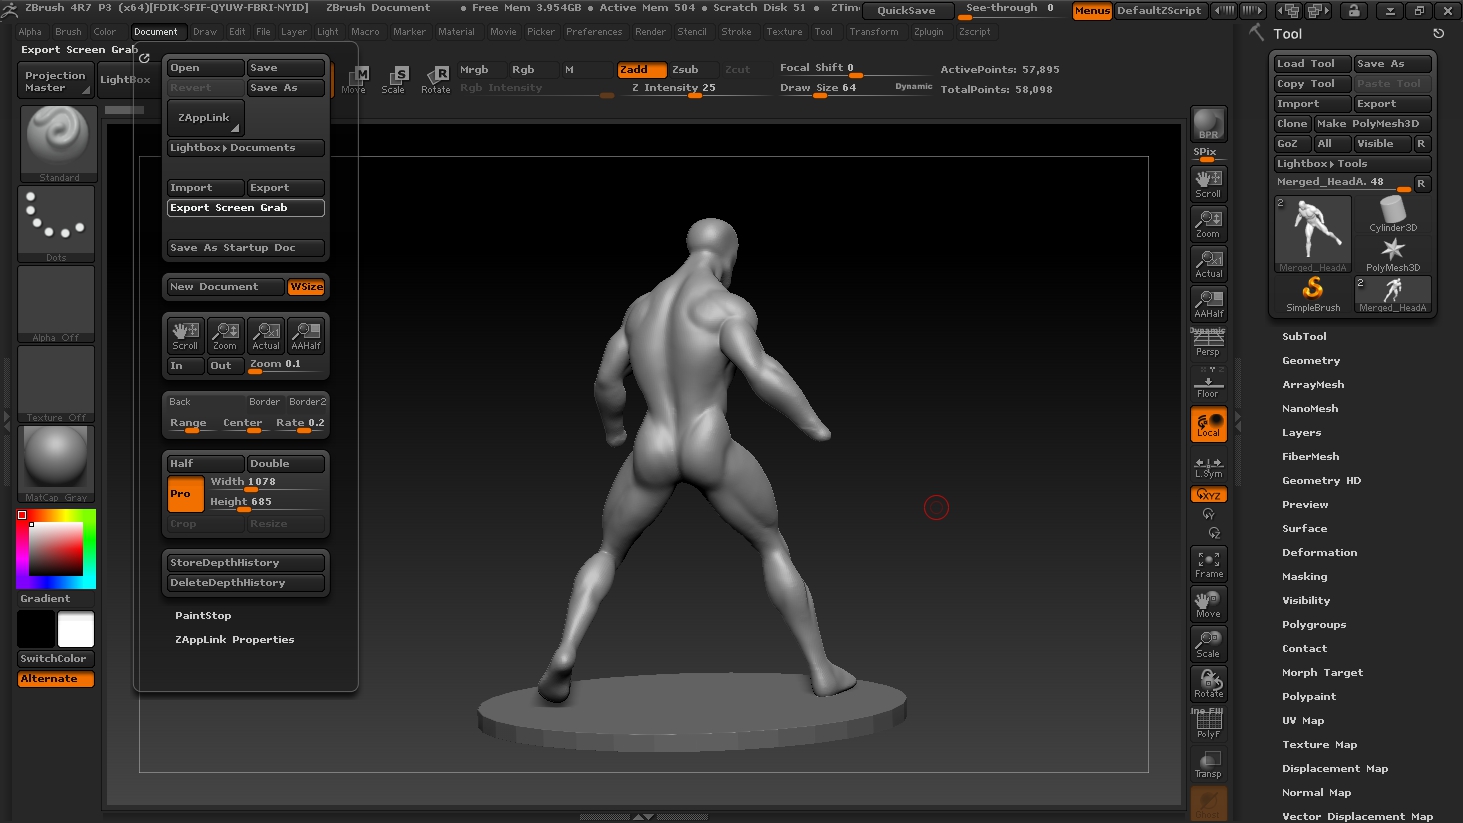Pick a color in the color picker
Viewport: 1463px width, 823px height.
[x=56, y=549]
